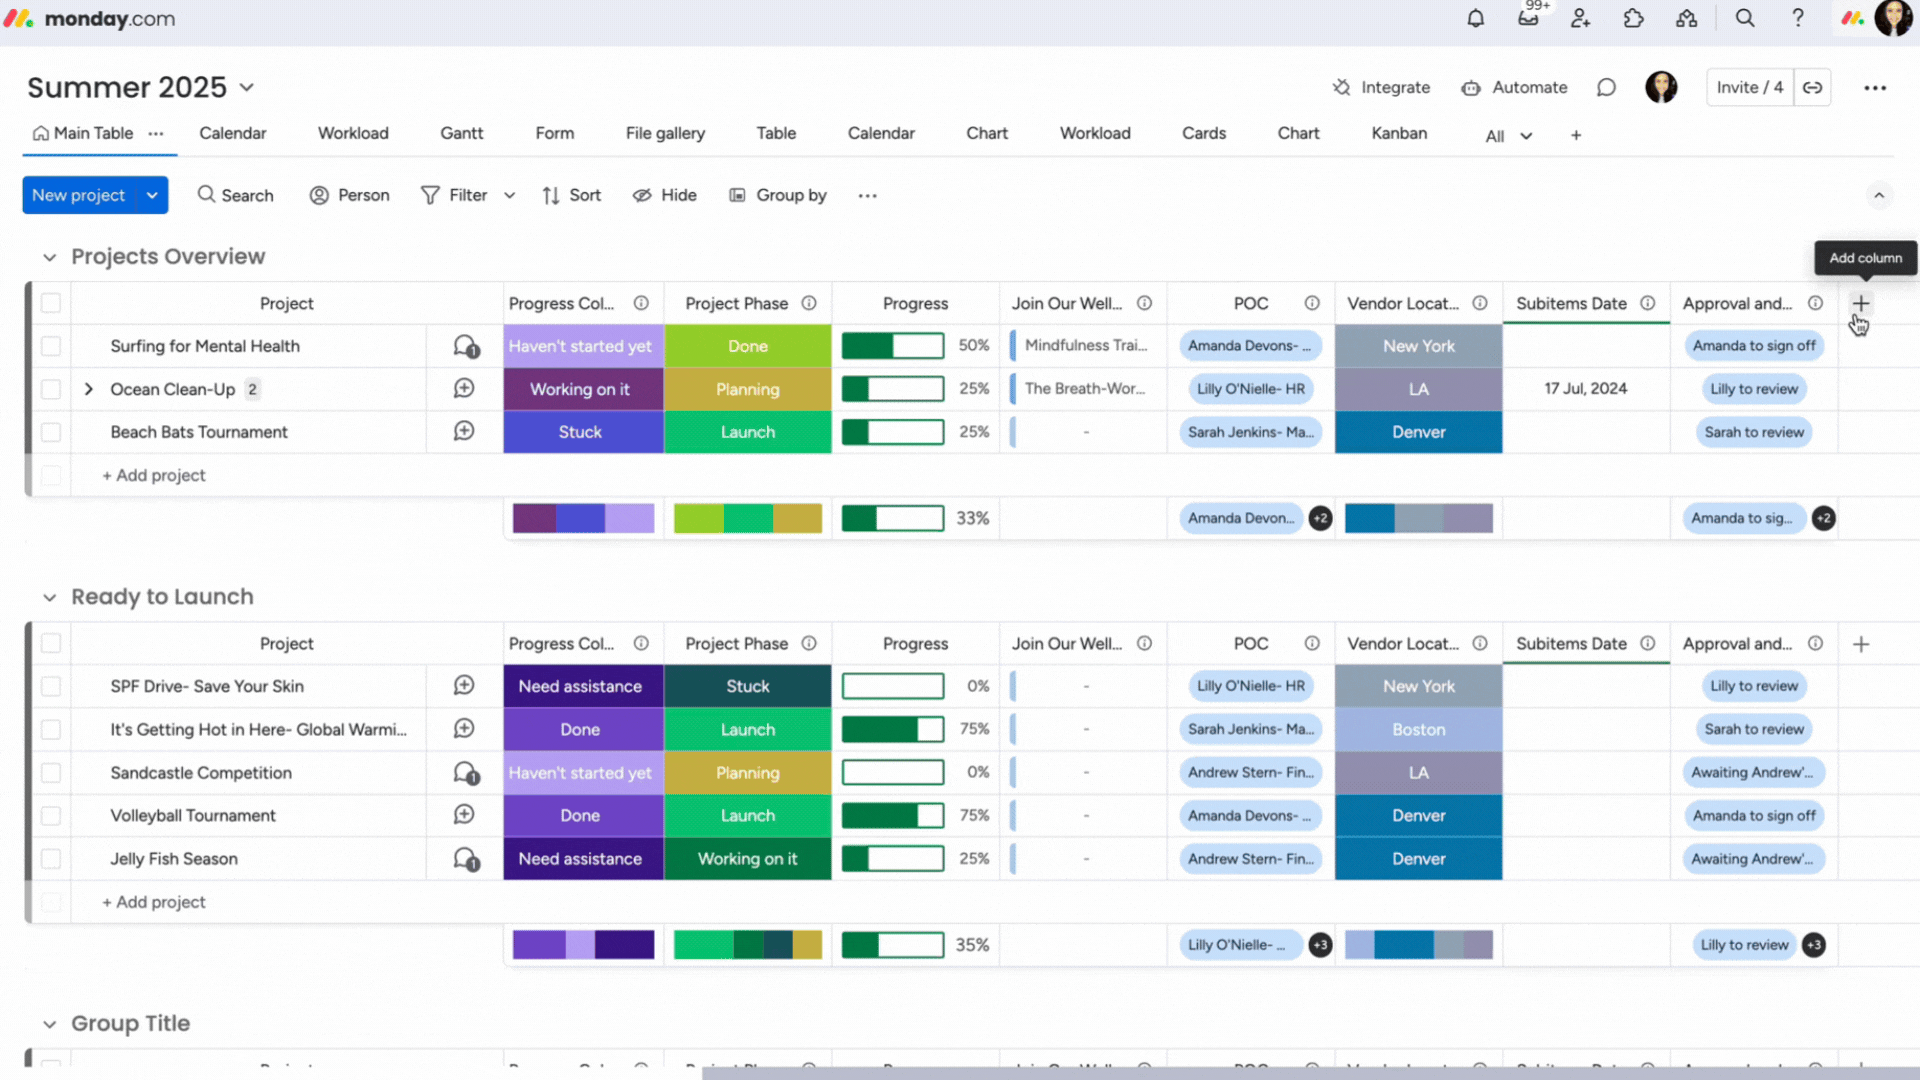1920x1080 pixels.
Task: Open the New project dropdown arrow
Action: 152,195
